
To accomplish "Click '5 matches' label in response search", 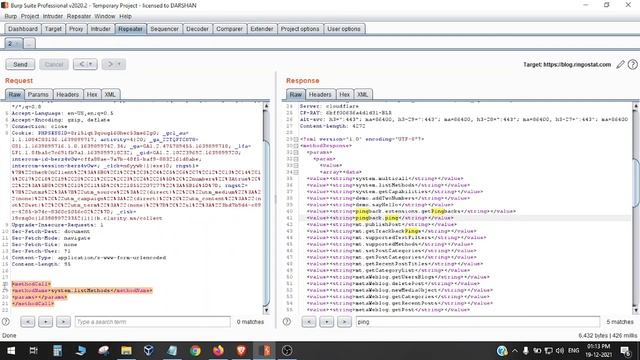I will click(620, 322).
